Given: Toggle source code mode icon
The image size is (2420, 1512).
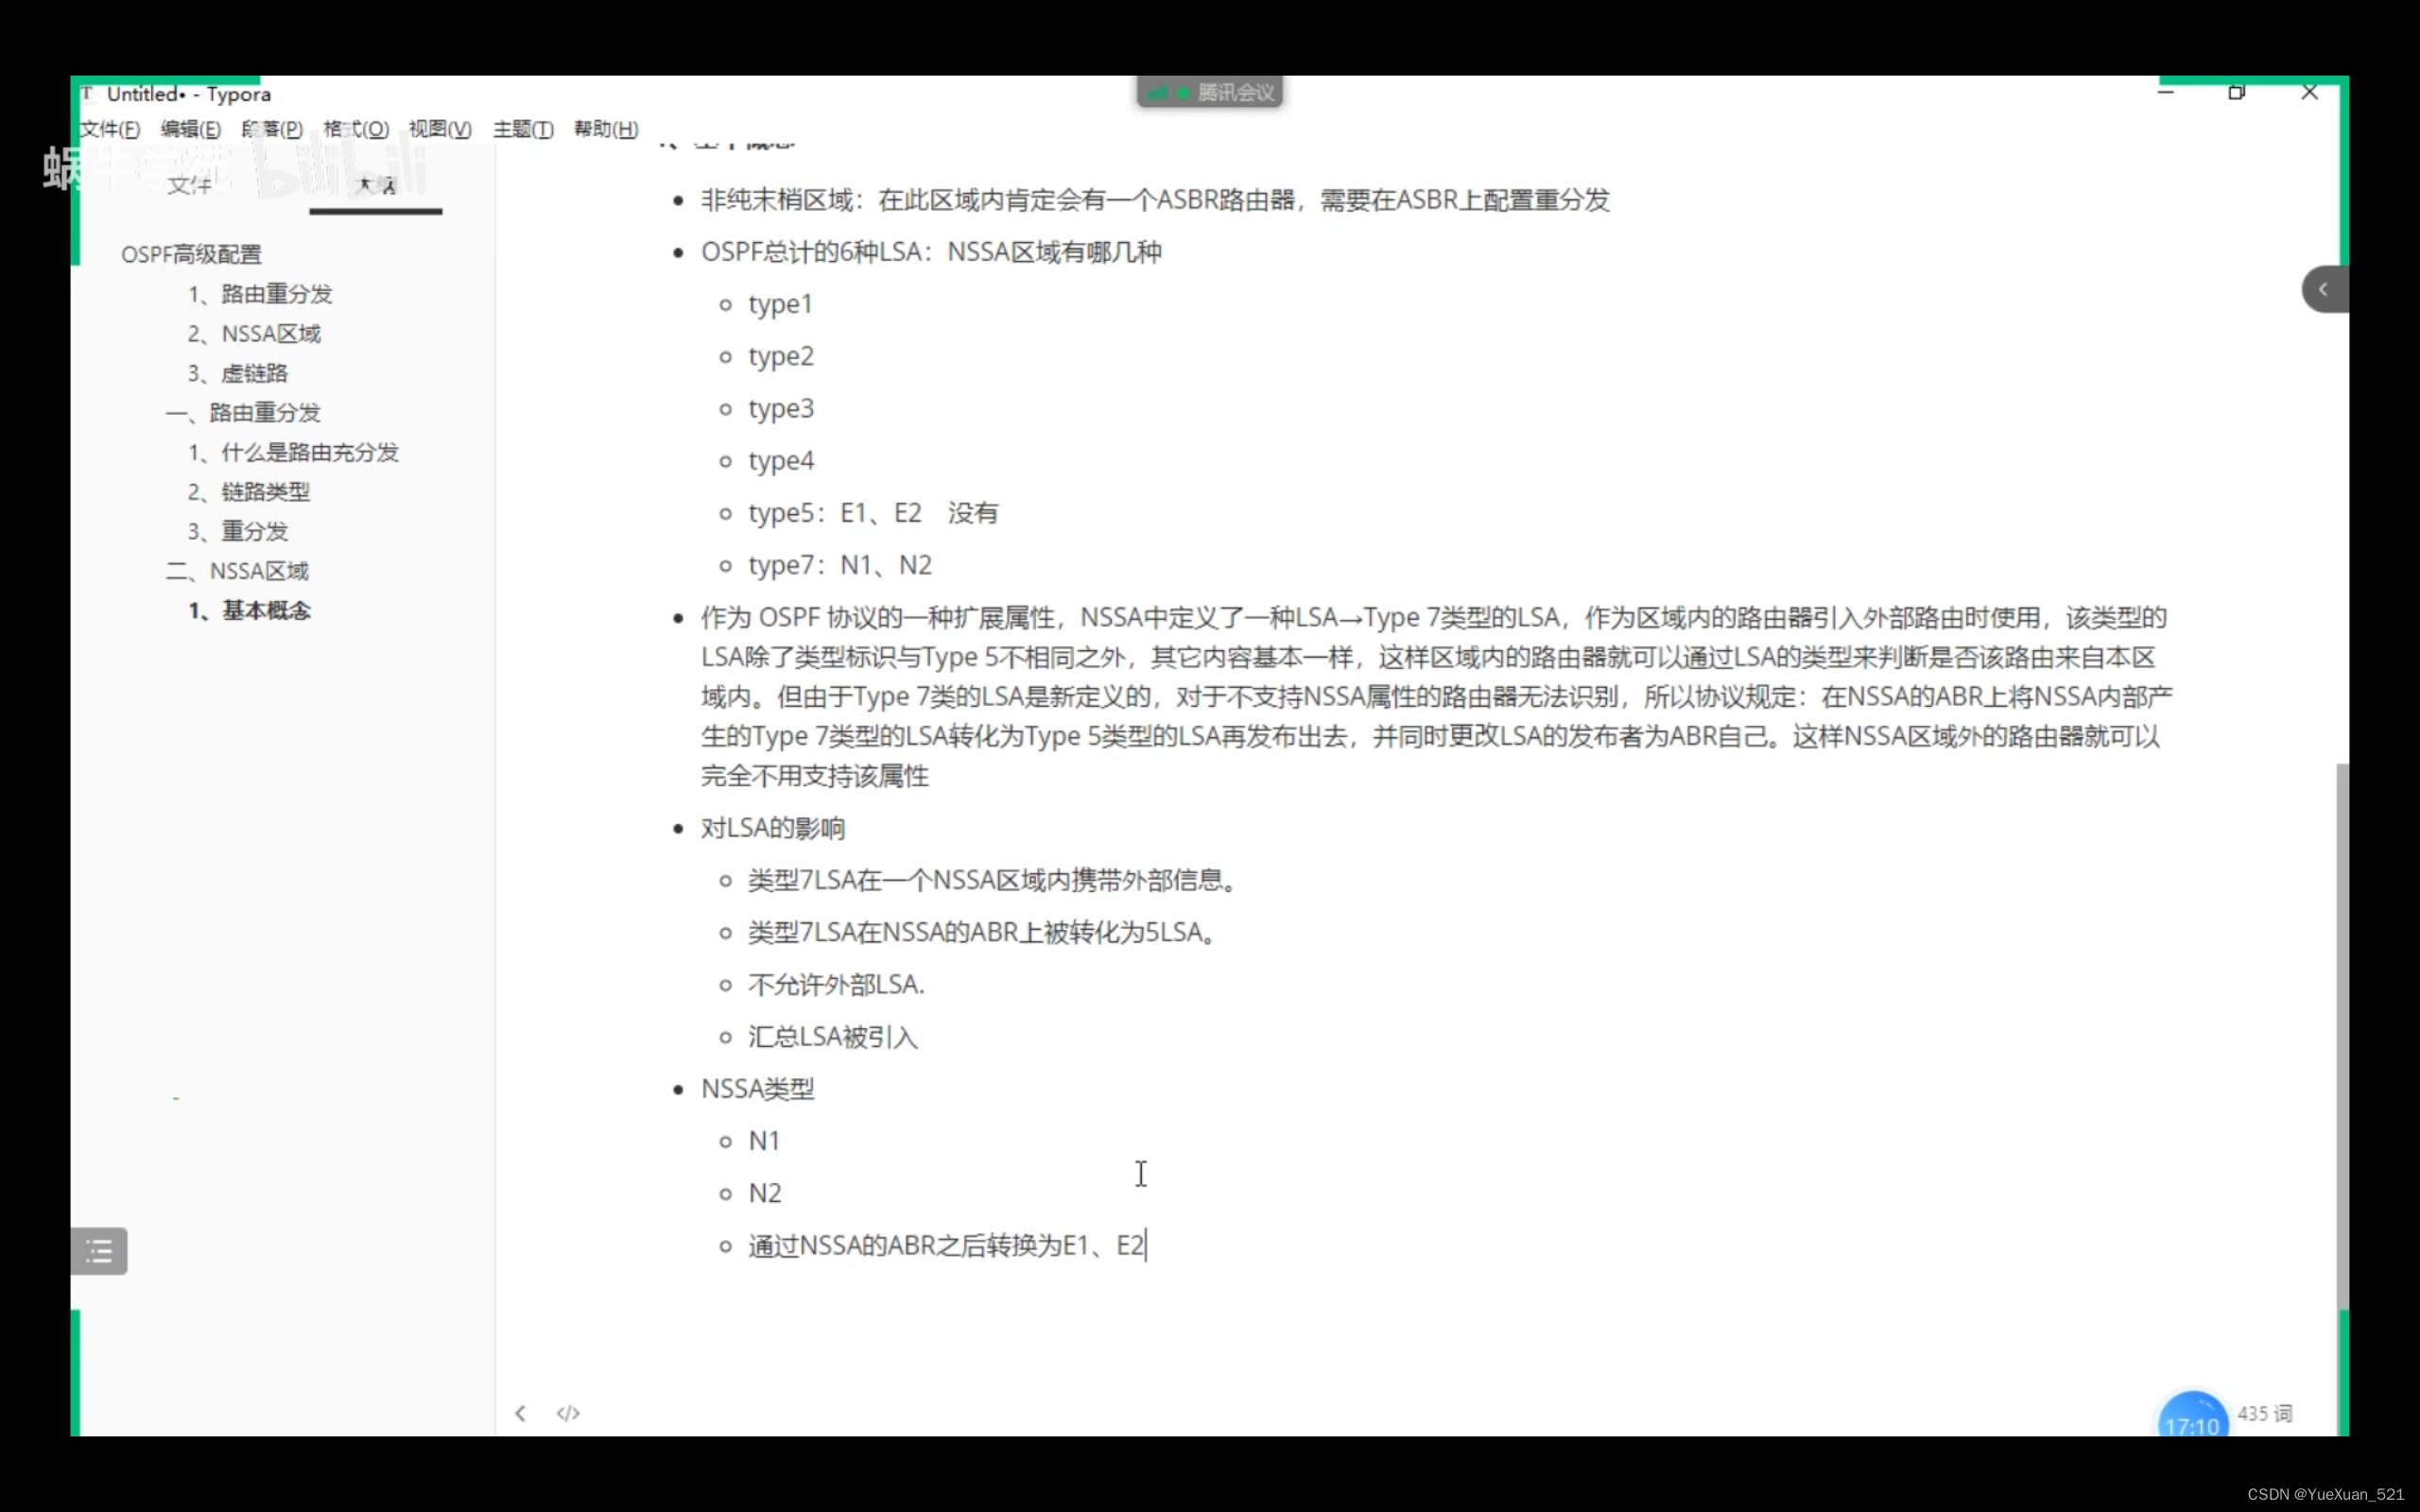Looking at the screenshot, I should pos(568,1413).
